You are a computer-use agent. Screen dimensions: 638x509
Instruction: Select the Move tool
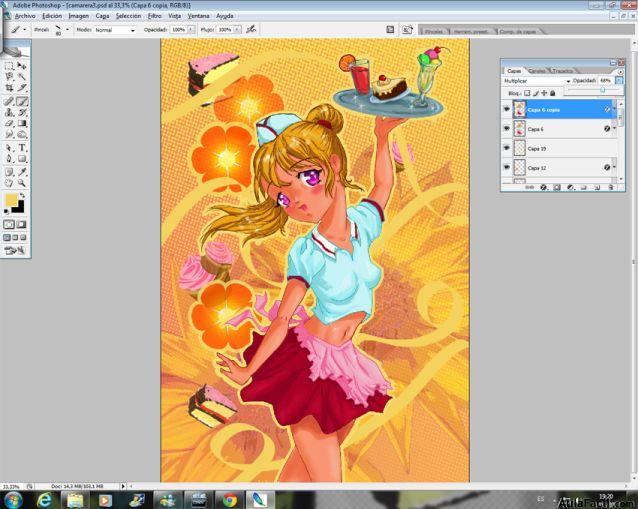(22, 66)
